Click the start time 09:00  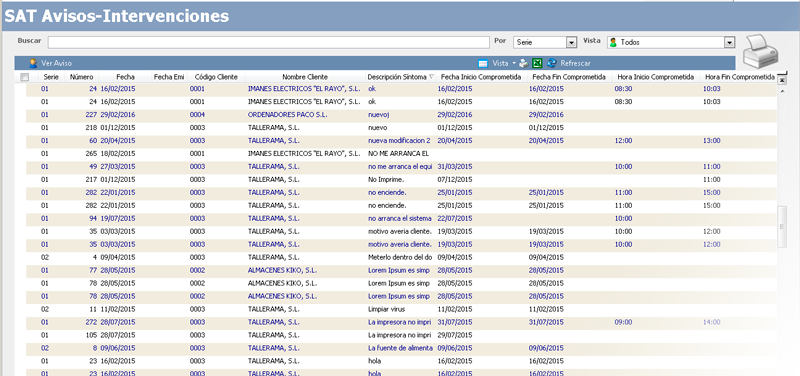coord(623,322)
